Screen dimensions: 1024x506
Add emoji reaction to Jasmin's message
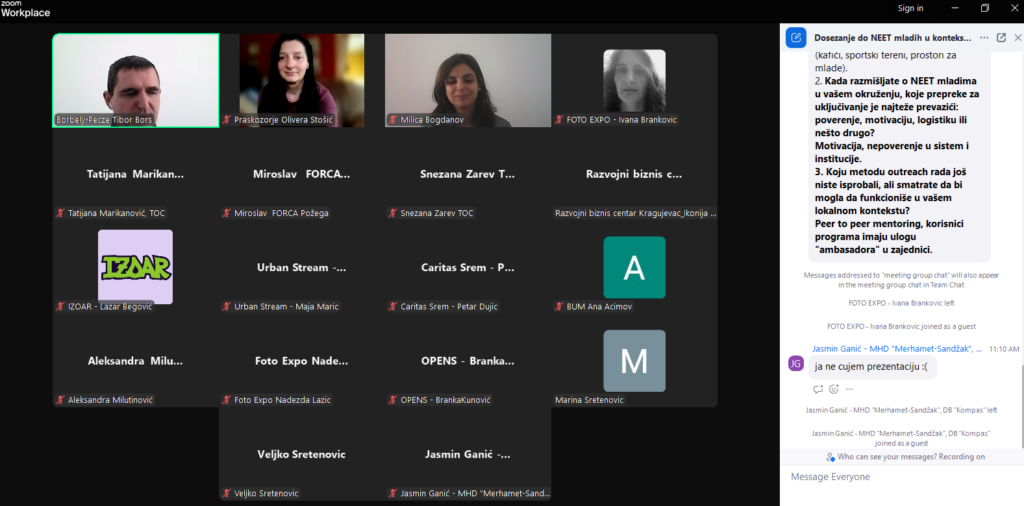(x=834, y=389)
